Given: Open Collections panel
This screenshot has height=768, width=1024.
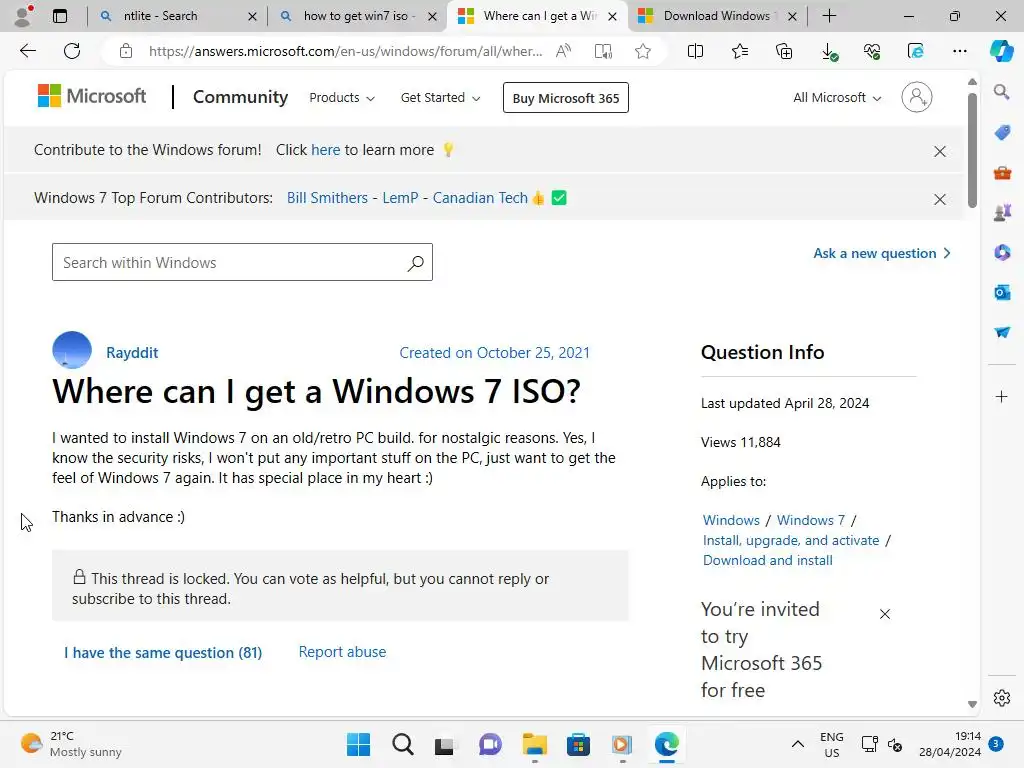Looking at the screenshot, I should click(x=784, y=51).
